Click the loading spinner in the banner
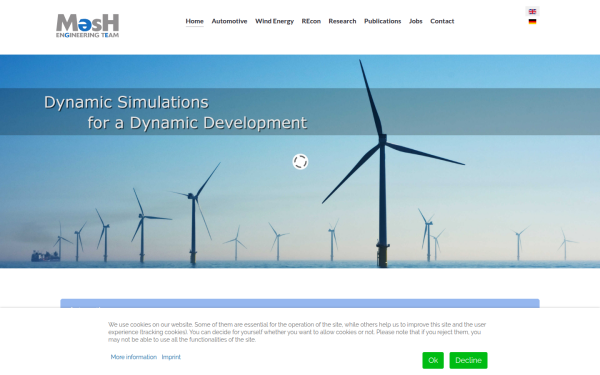This screenshot has height=375, width=600. click(300, 161)
